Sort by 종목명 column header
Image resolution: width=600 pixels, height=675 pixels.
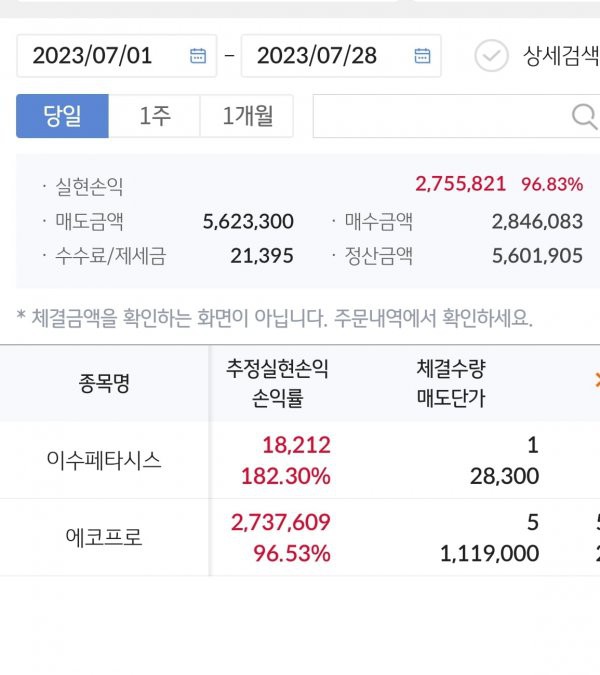[x=104, y=383]
